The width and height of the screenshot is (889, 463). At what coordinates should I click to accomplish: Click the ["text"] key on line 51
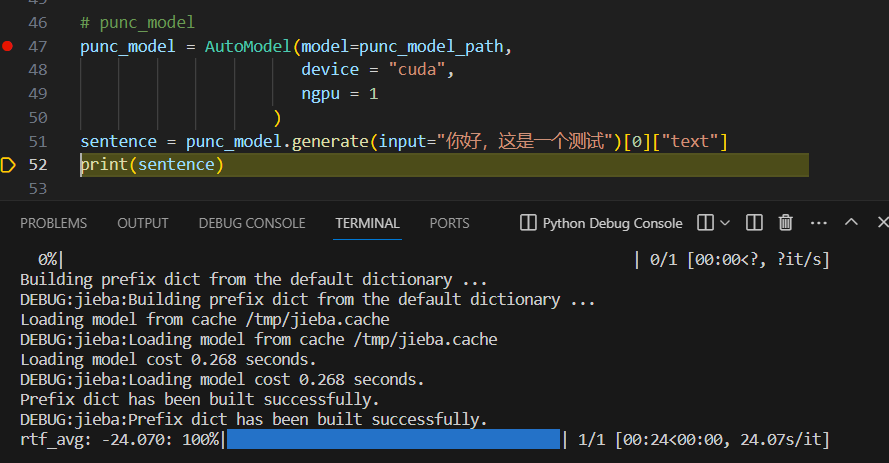coord(690,141)
